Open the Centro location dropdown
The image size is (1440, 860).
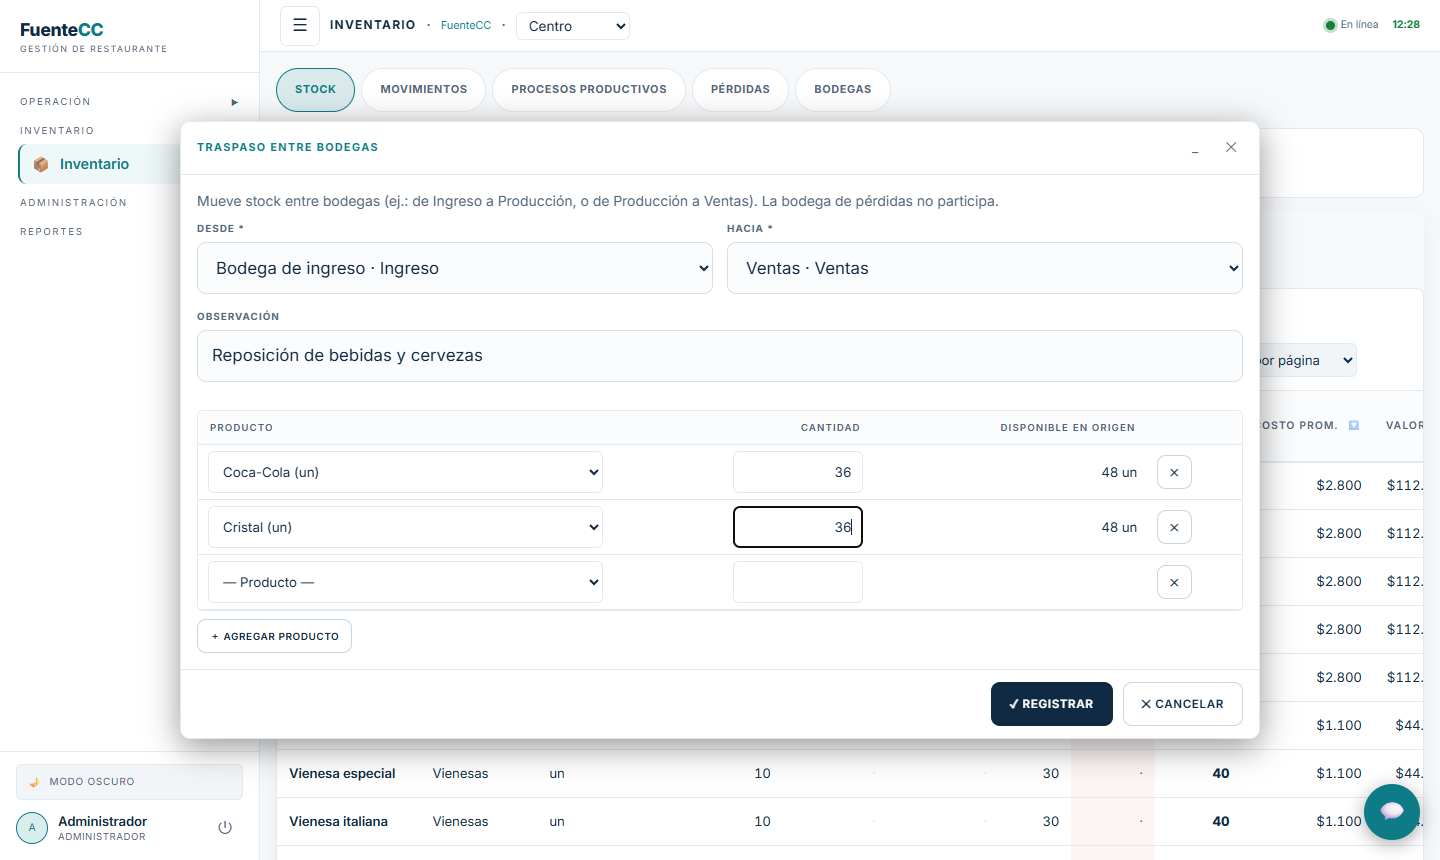pos(573,26)
